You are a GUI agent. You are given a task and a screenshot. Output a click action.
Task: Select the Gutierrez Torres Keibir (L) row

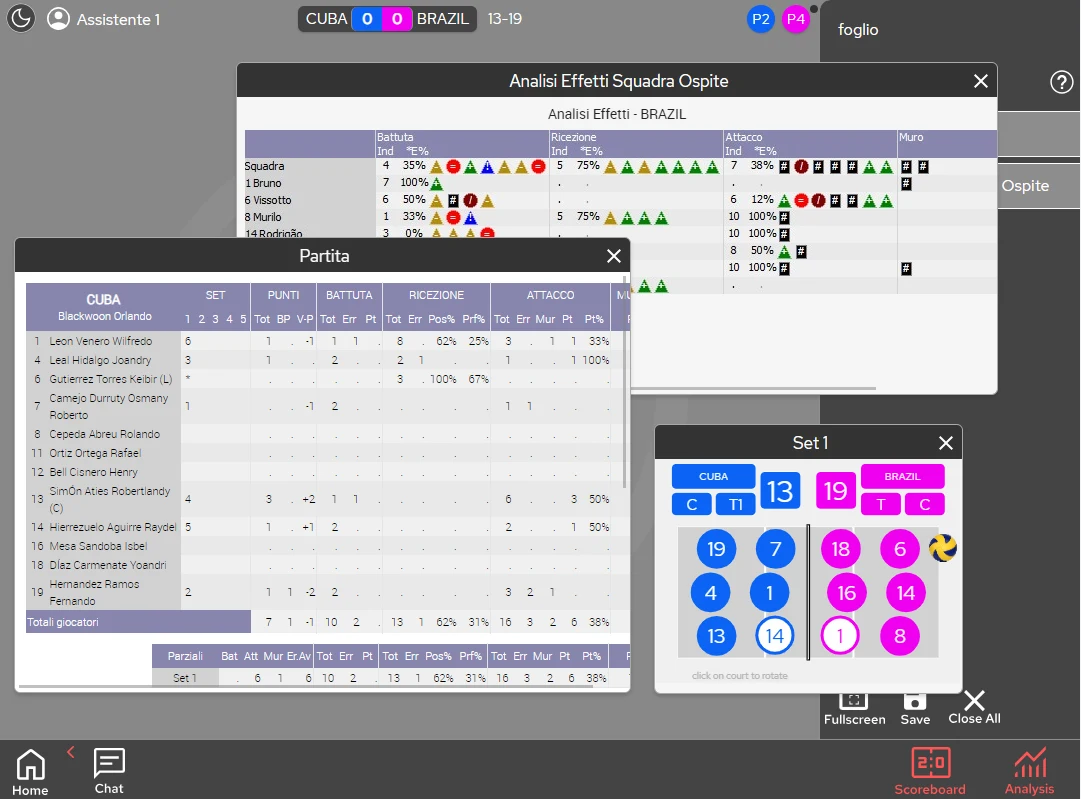point(327,379)
